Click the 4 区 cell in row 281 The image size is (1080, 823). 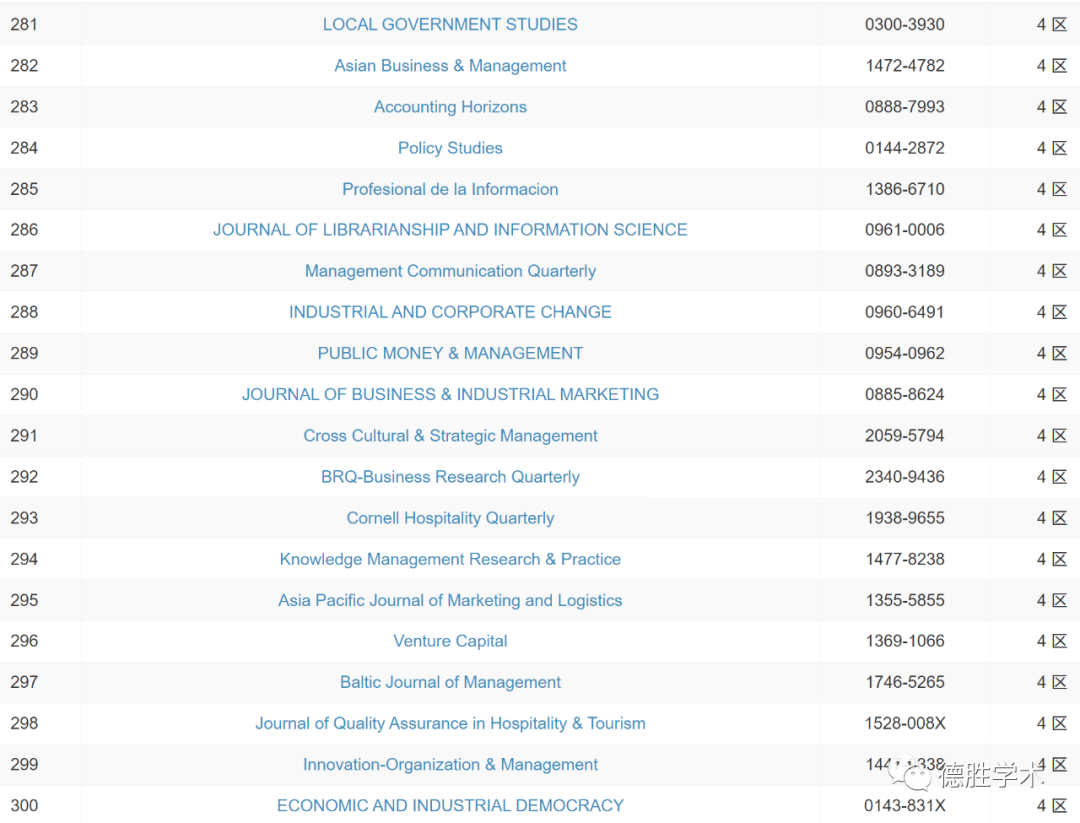click(1052, 24)
